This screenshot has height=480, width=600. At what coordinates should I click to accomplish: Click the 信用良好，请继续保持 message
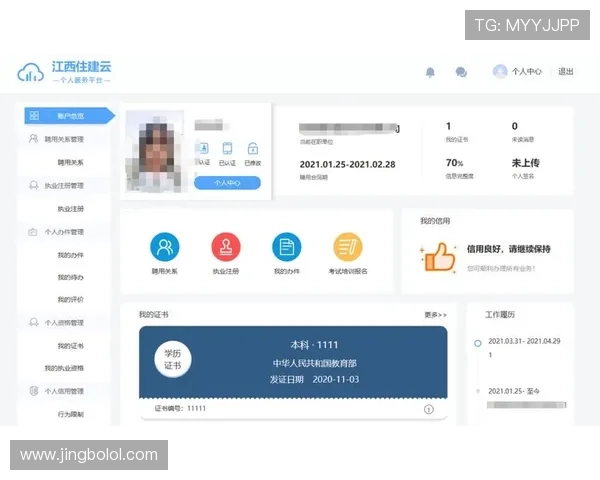coord(509,249)
